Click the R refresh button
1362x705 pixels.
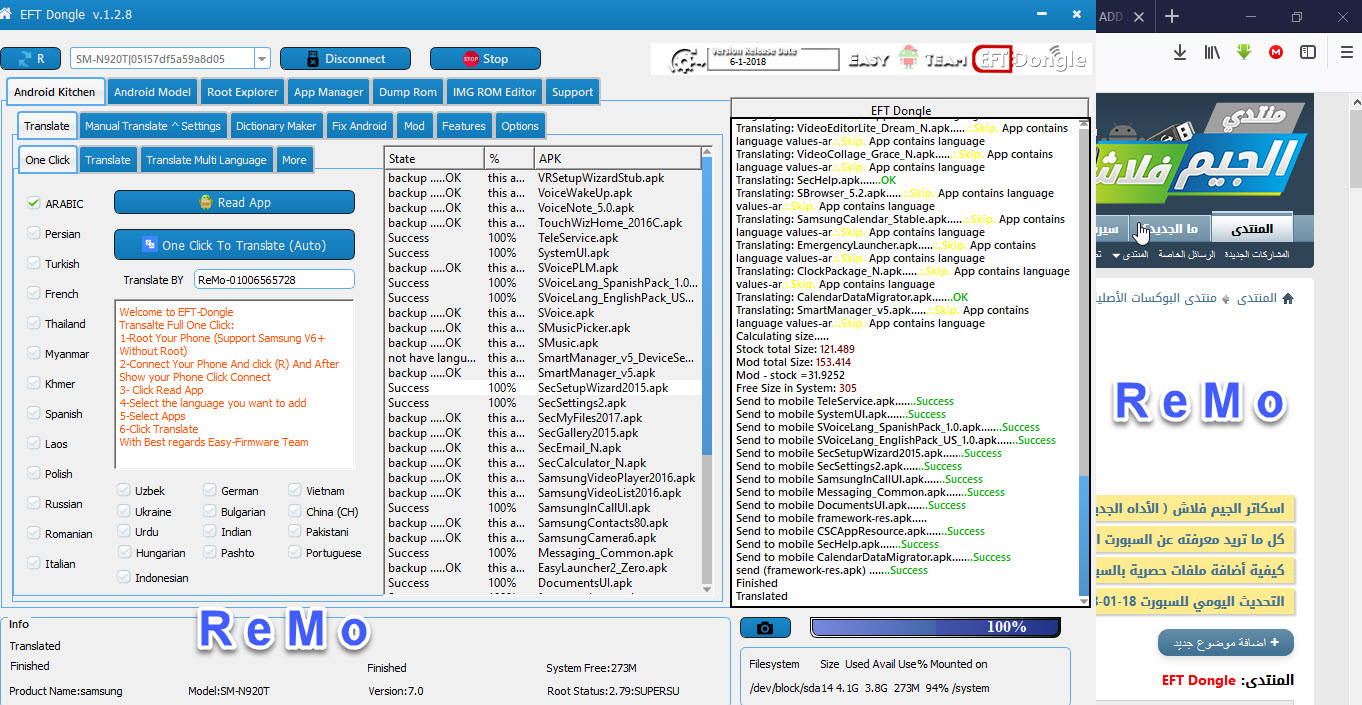31,59
